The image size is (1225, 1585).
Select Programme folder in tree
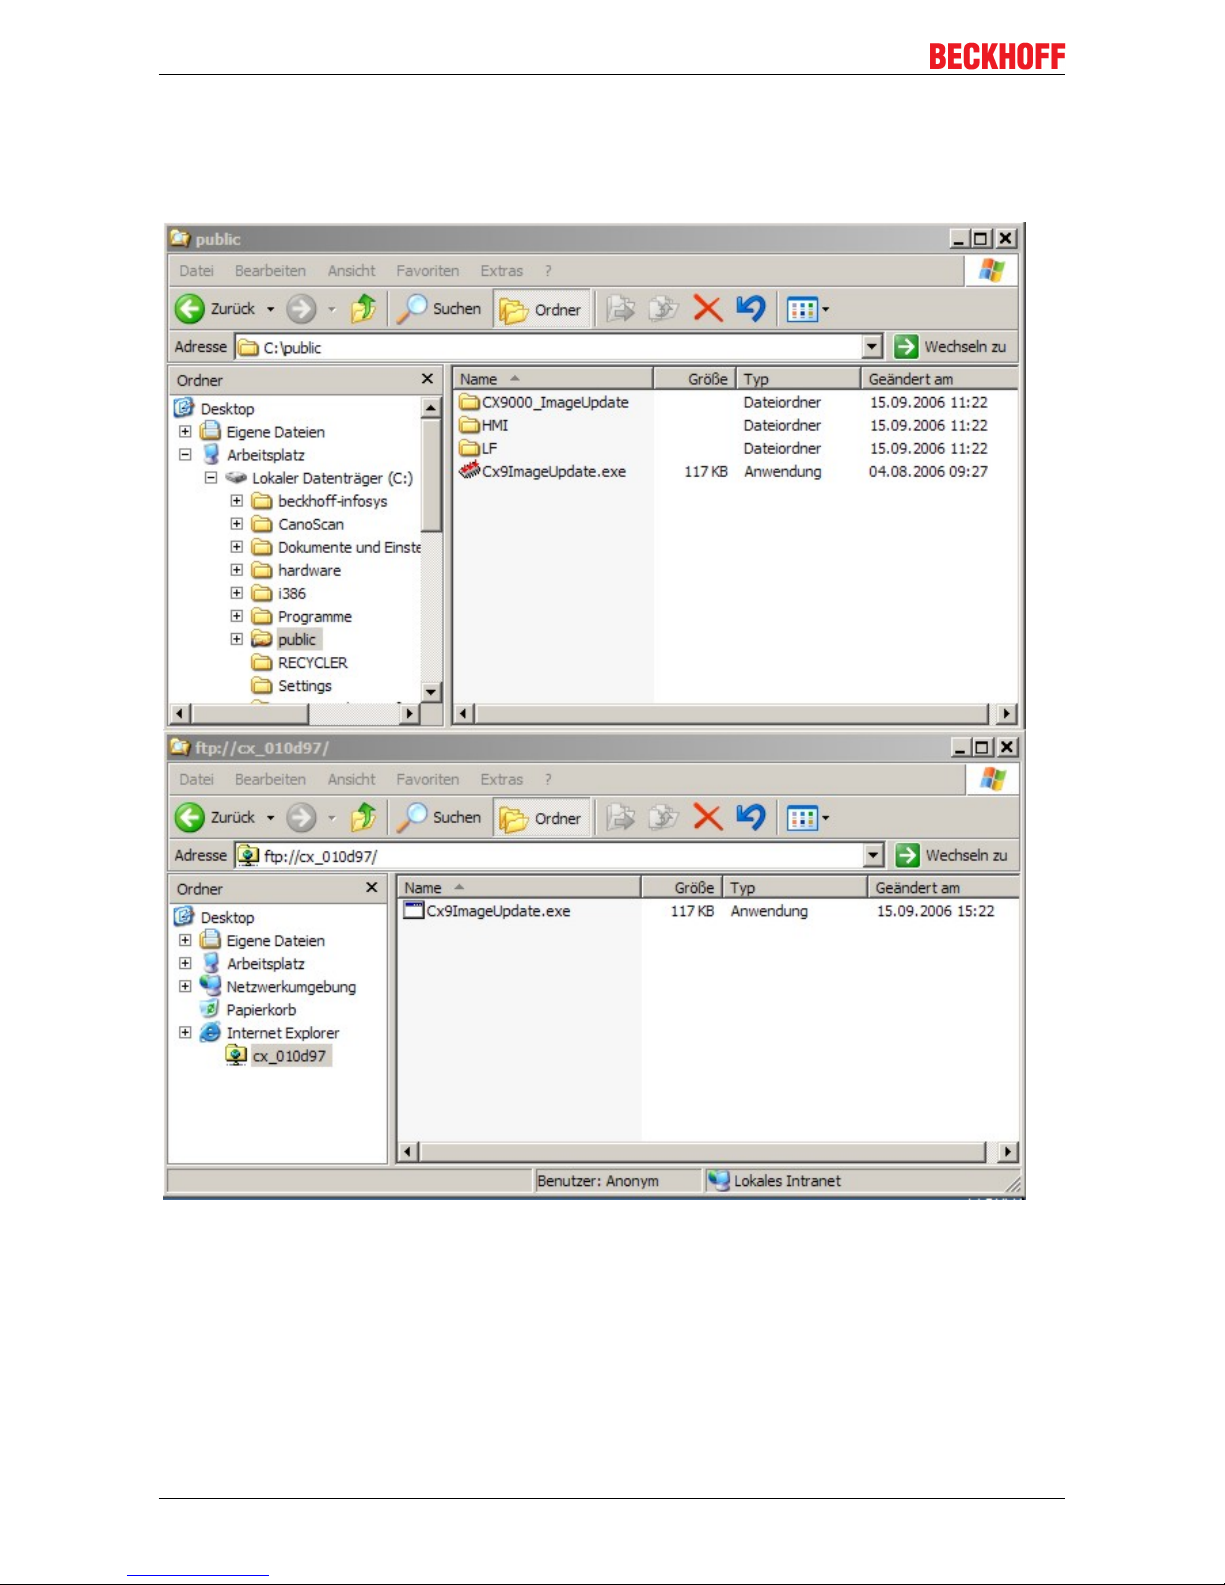coord(315,617)
